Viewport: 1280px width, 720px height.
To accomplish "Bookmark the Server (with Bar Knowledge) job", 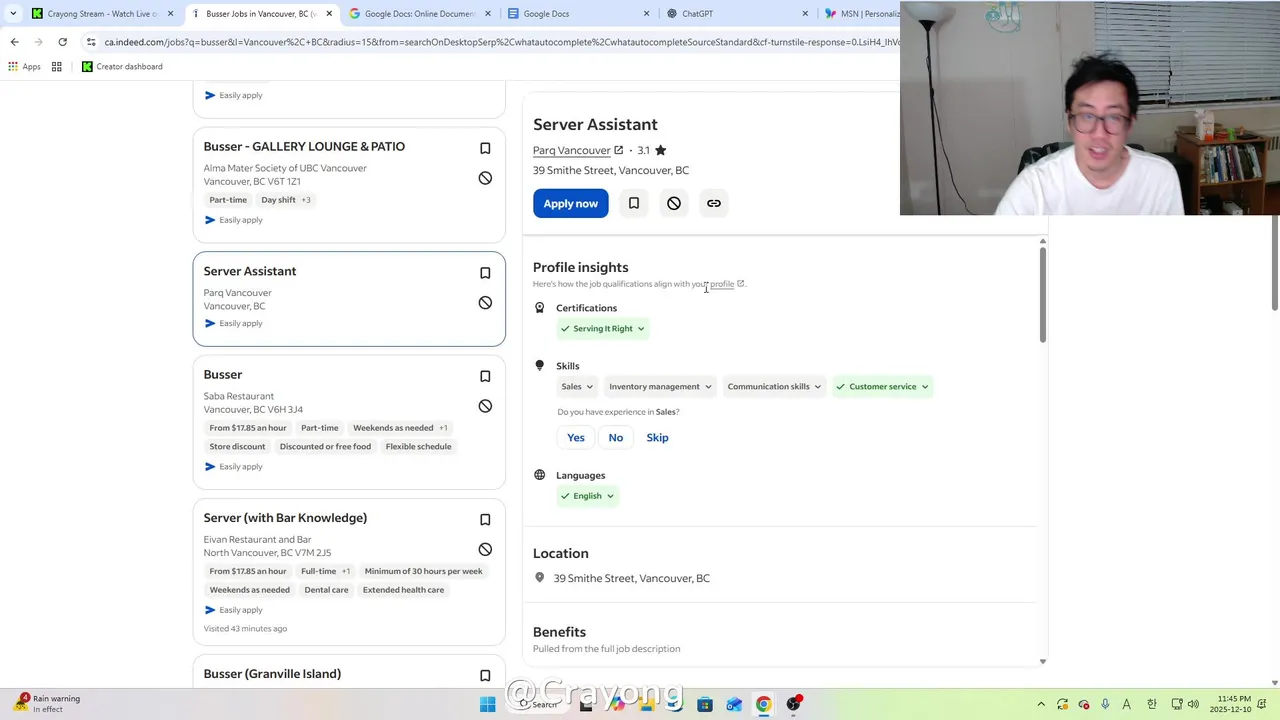I will (x=485, y=520).
